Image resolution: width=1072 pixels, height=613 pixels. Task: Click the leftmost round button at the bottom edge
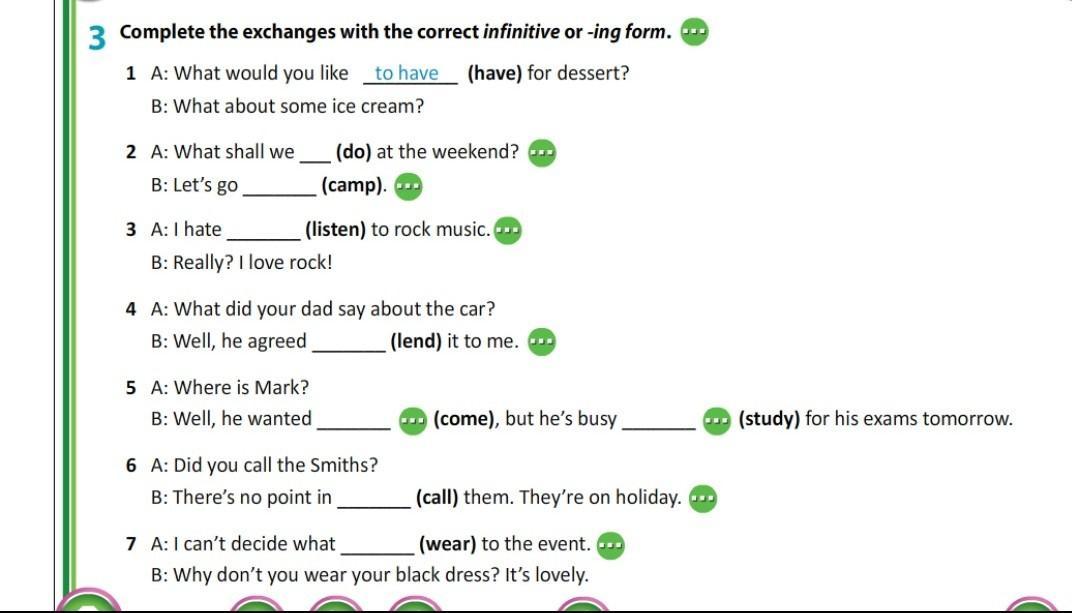point(87,602)
